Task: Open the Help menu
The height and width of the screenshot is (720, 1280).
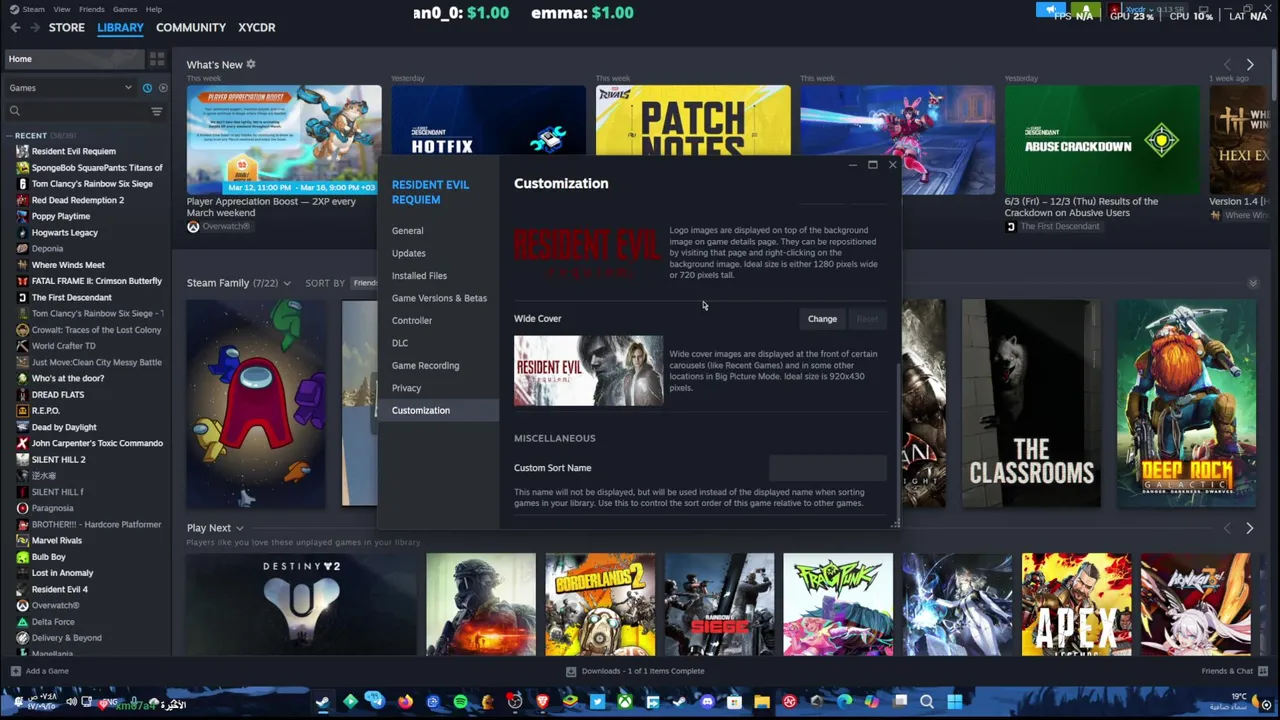Action: click(x=154, y=9)
